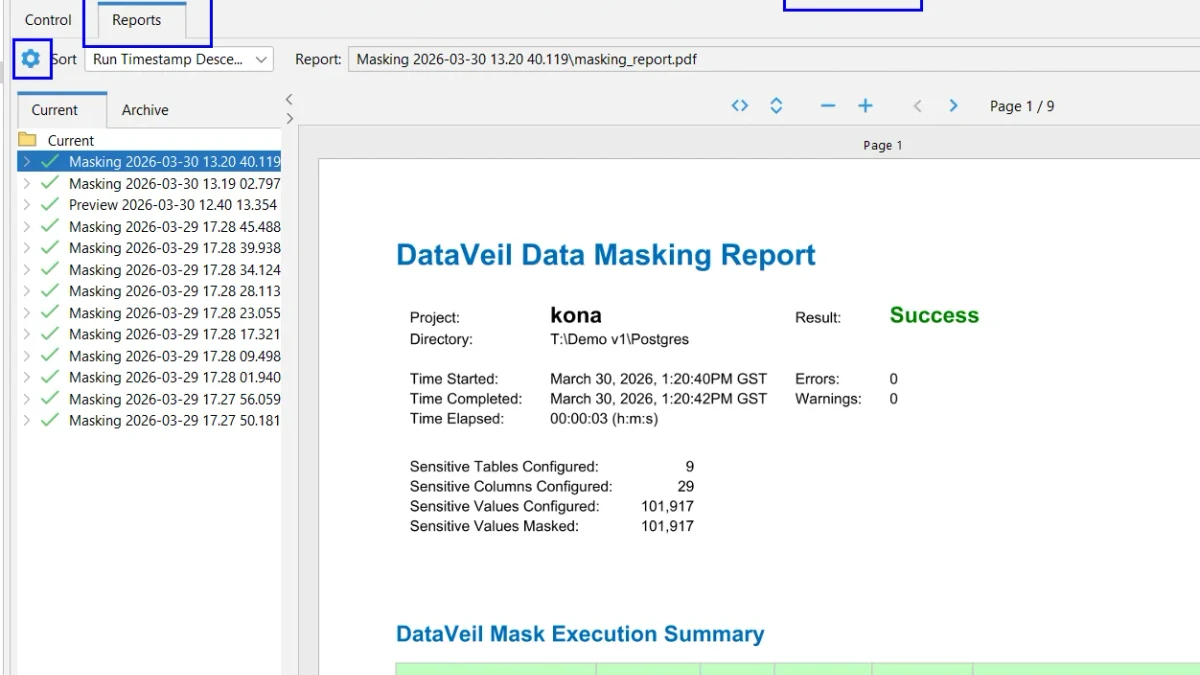Expand the Masking 2026-03-30 13.20 40.119 node
The width and height of the screenshot is (1200, 675).
click(26, 162)
